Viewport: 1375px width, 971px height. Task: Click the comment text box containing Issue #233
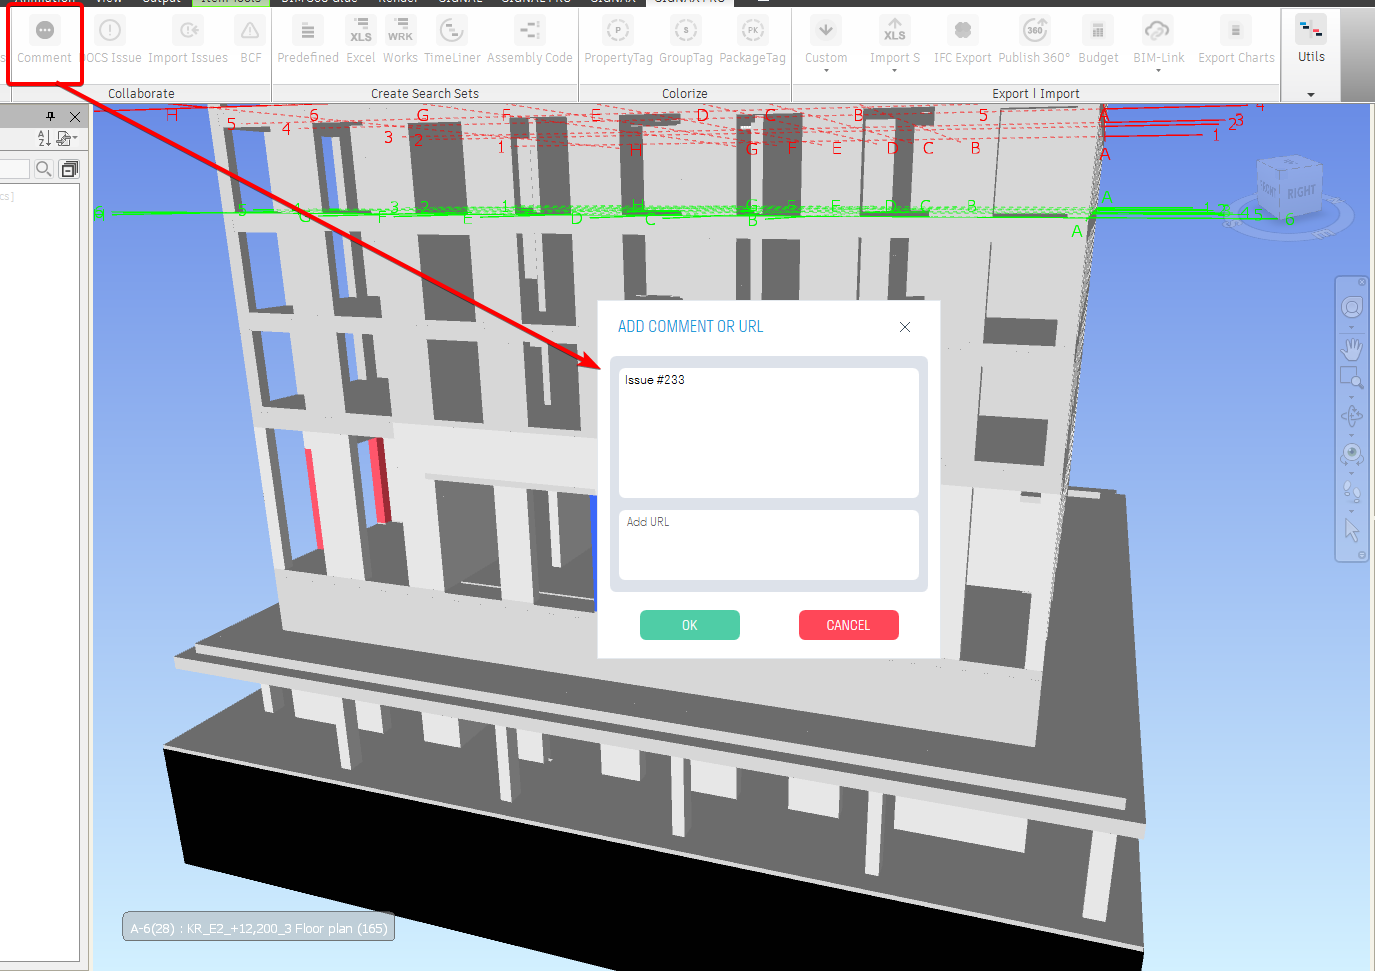coord(768,433)
